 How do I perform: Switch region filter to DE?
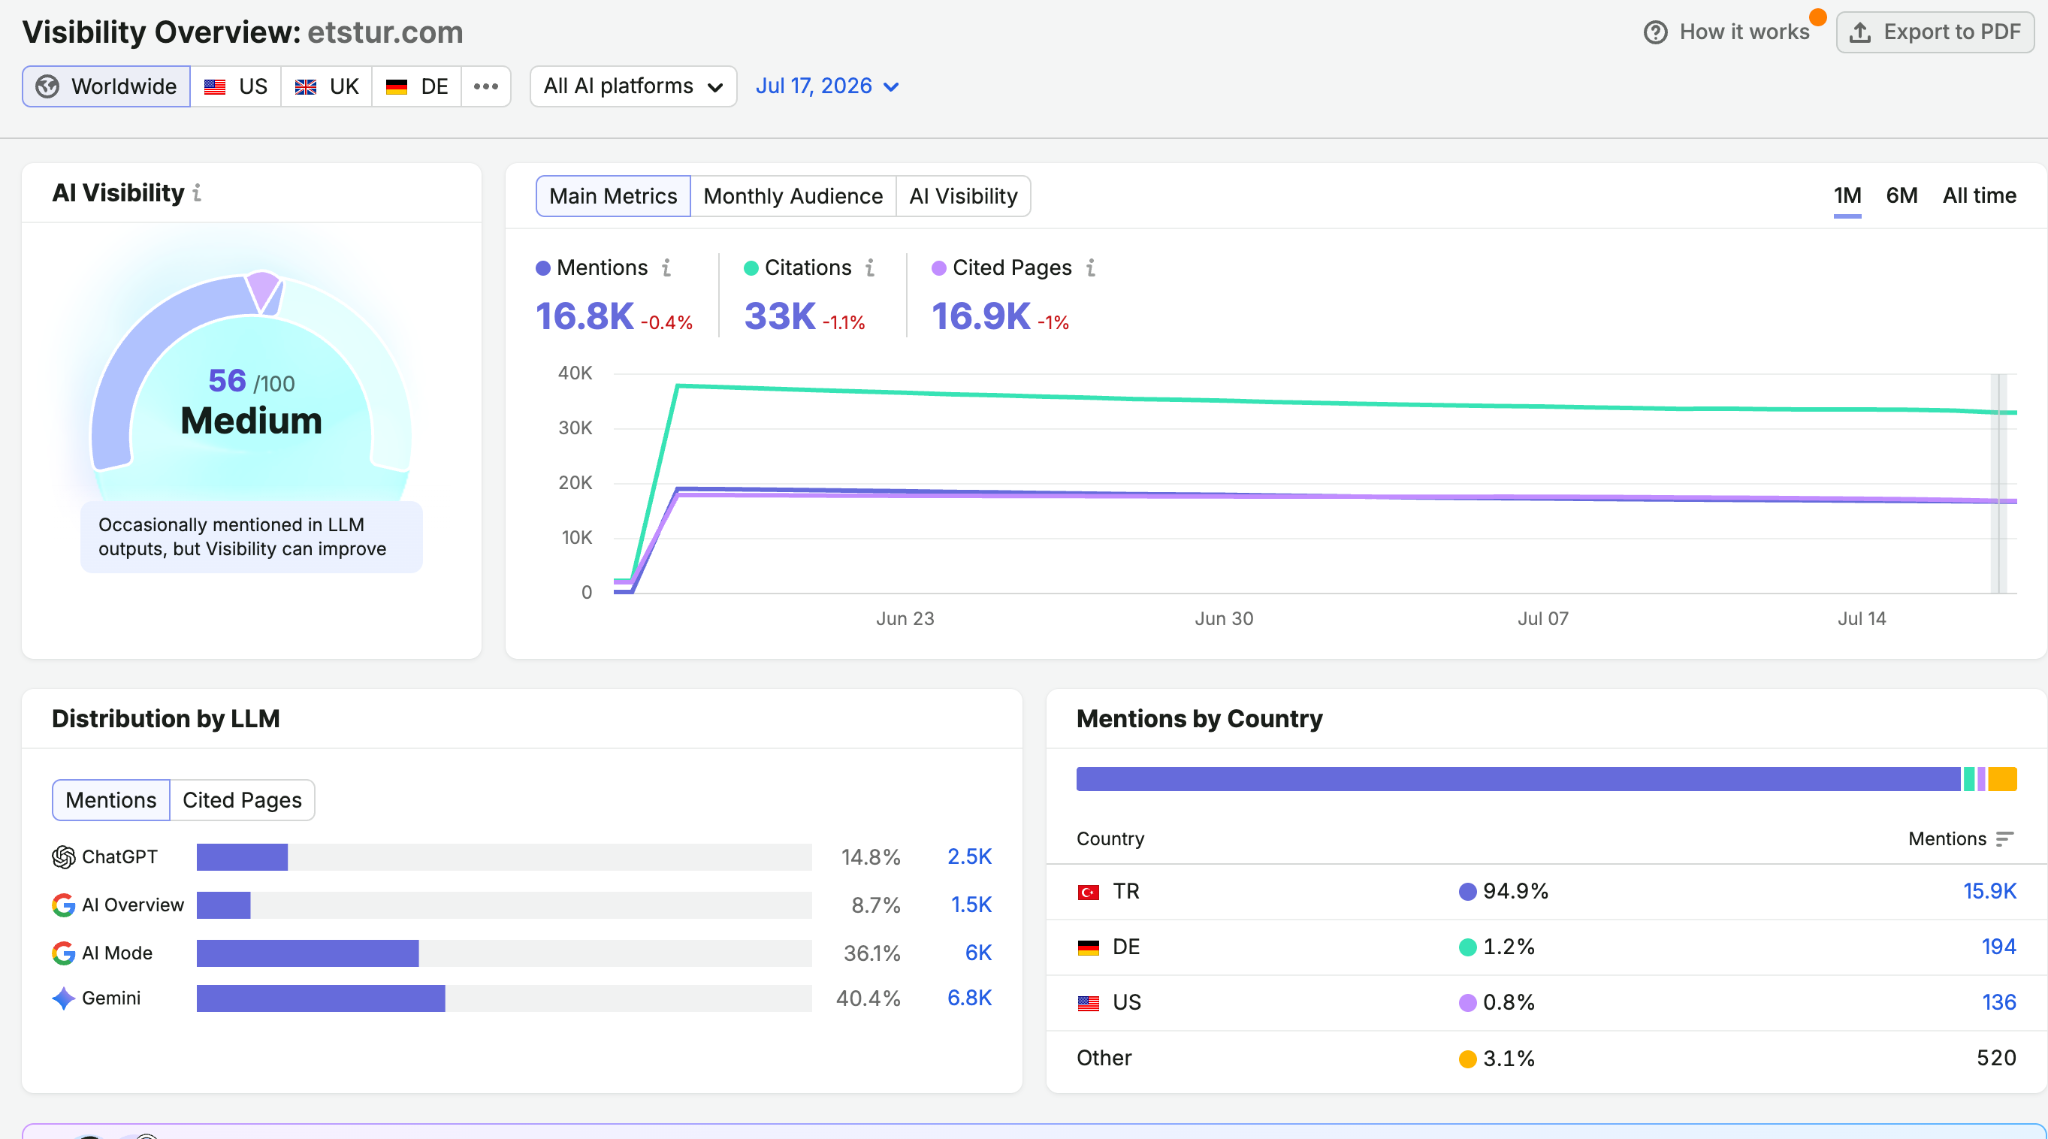coord(417,87)
